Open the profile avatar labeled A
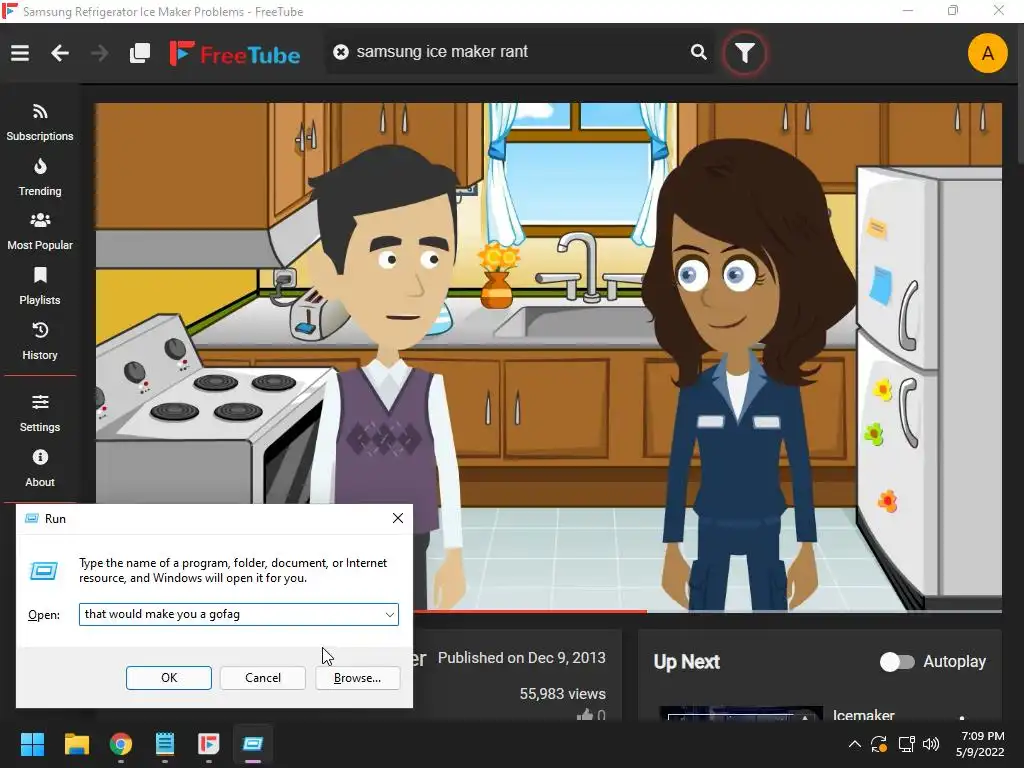This screenshot has height=768, width=1024. point(987,53)
